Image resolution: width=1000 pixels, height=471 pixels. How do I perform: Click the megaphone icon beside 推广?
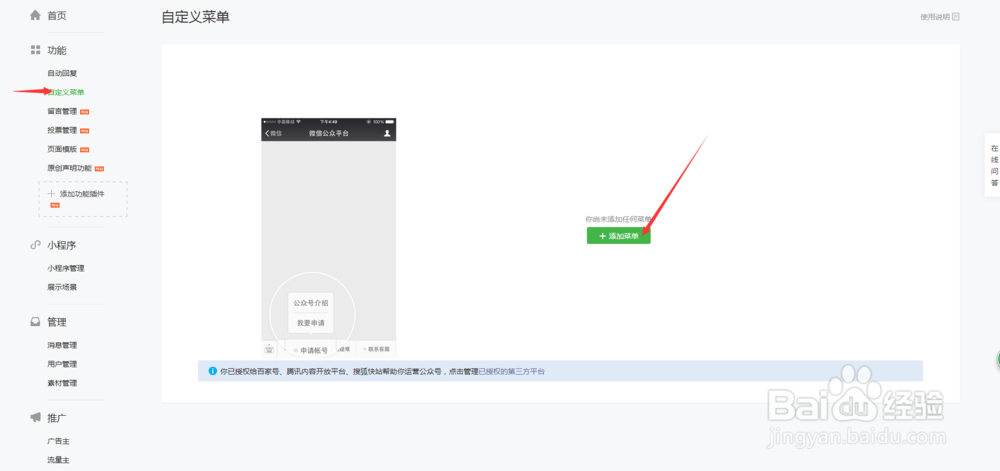(36, 417)
